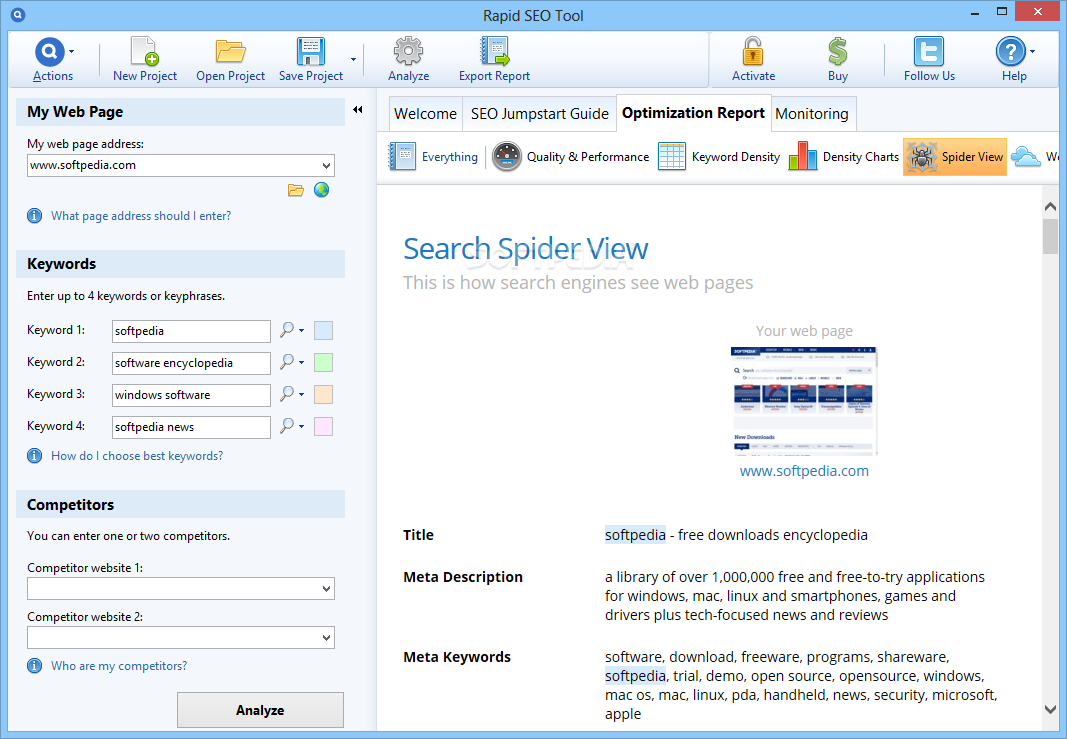Click the 'Search Spider View' heading
This screenshot has width=1067, height=739.
[x=525, y=249]
